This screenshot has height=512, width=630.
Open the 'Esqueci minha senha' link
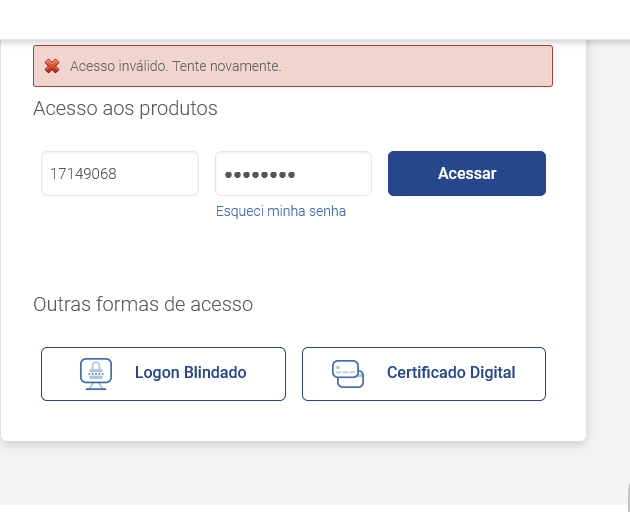[x=281, y=211]
